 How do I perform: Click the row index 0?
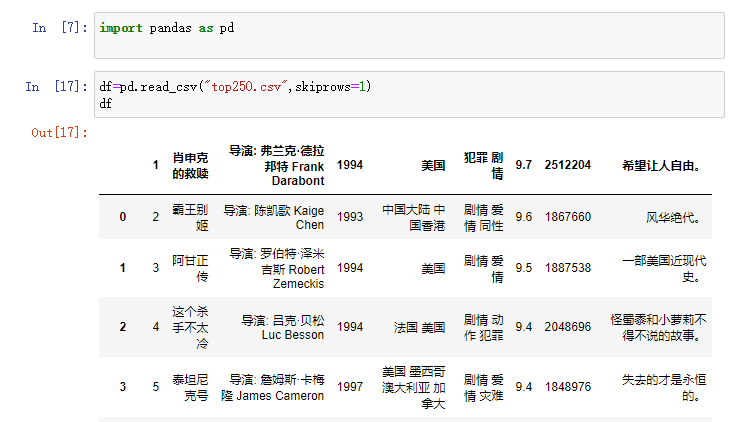(x=123, y=217)
